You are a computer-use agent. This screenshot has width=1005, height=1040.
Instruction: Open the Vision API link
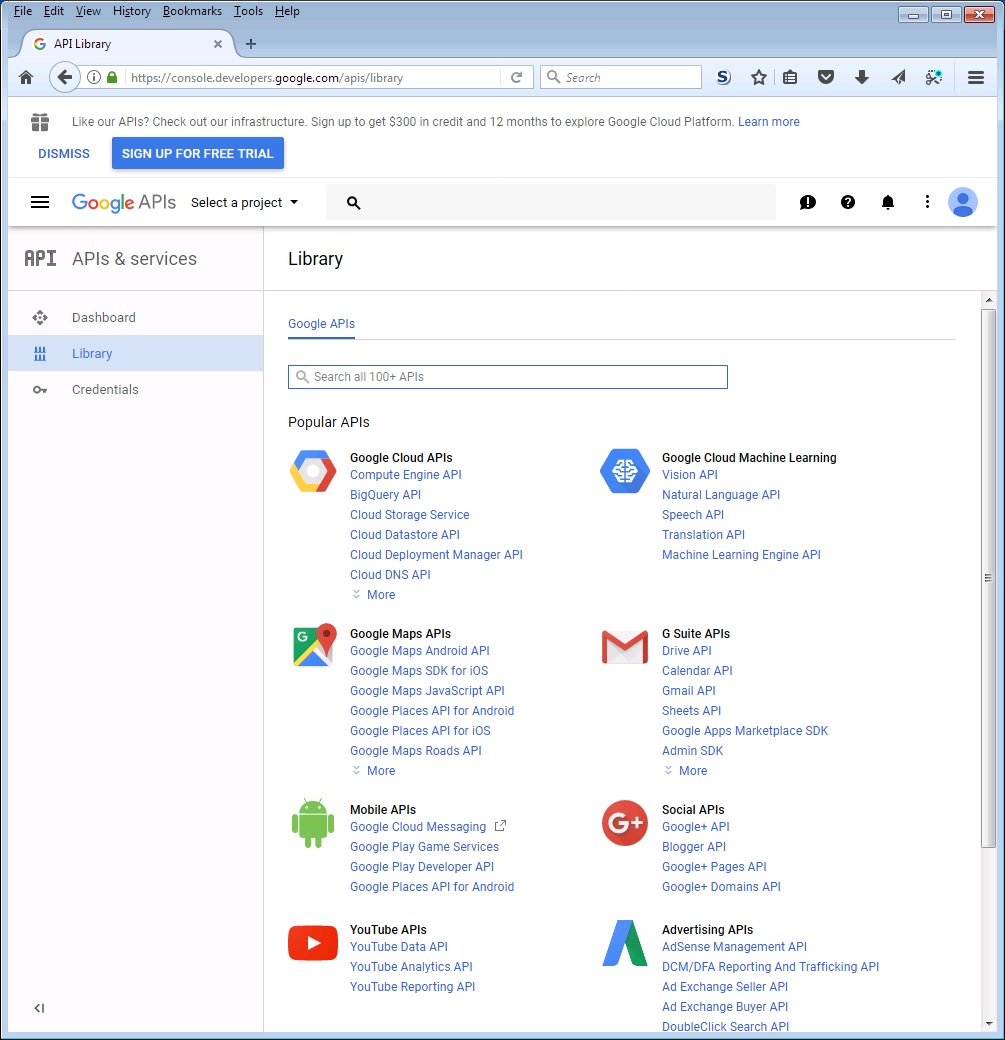point(689,475)
